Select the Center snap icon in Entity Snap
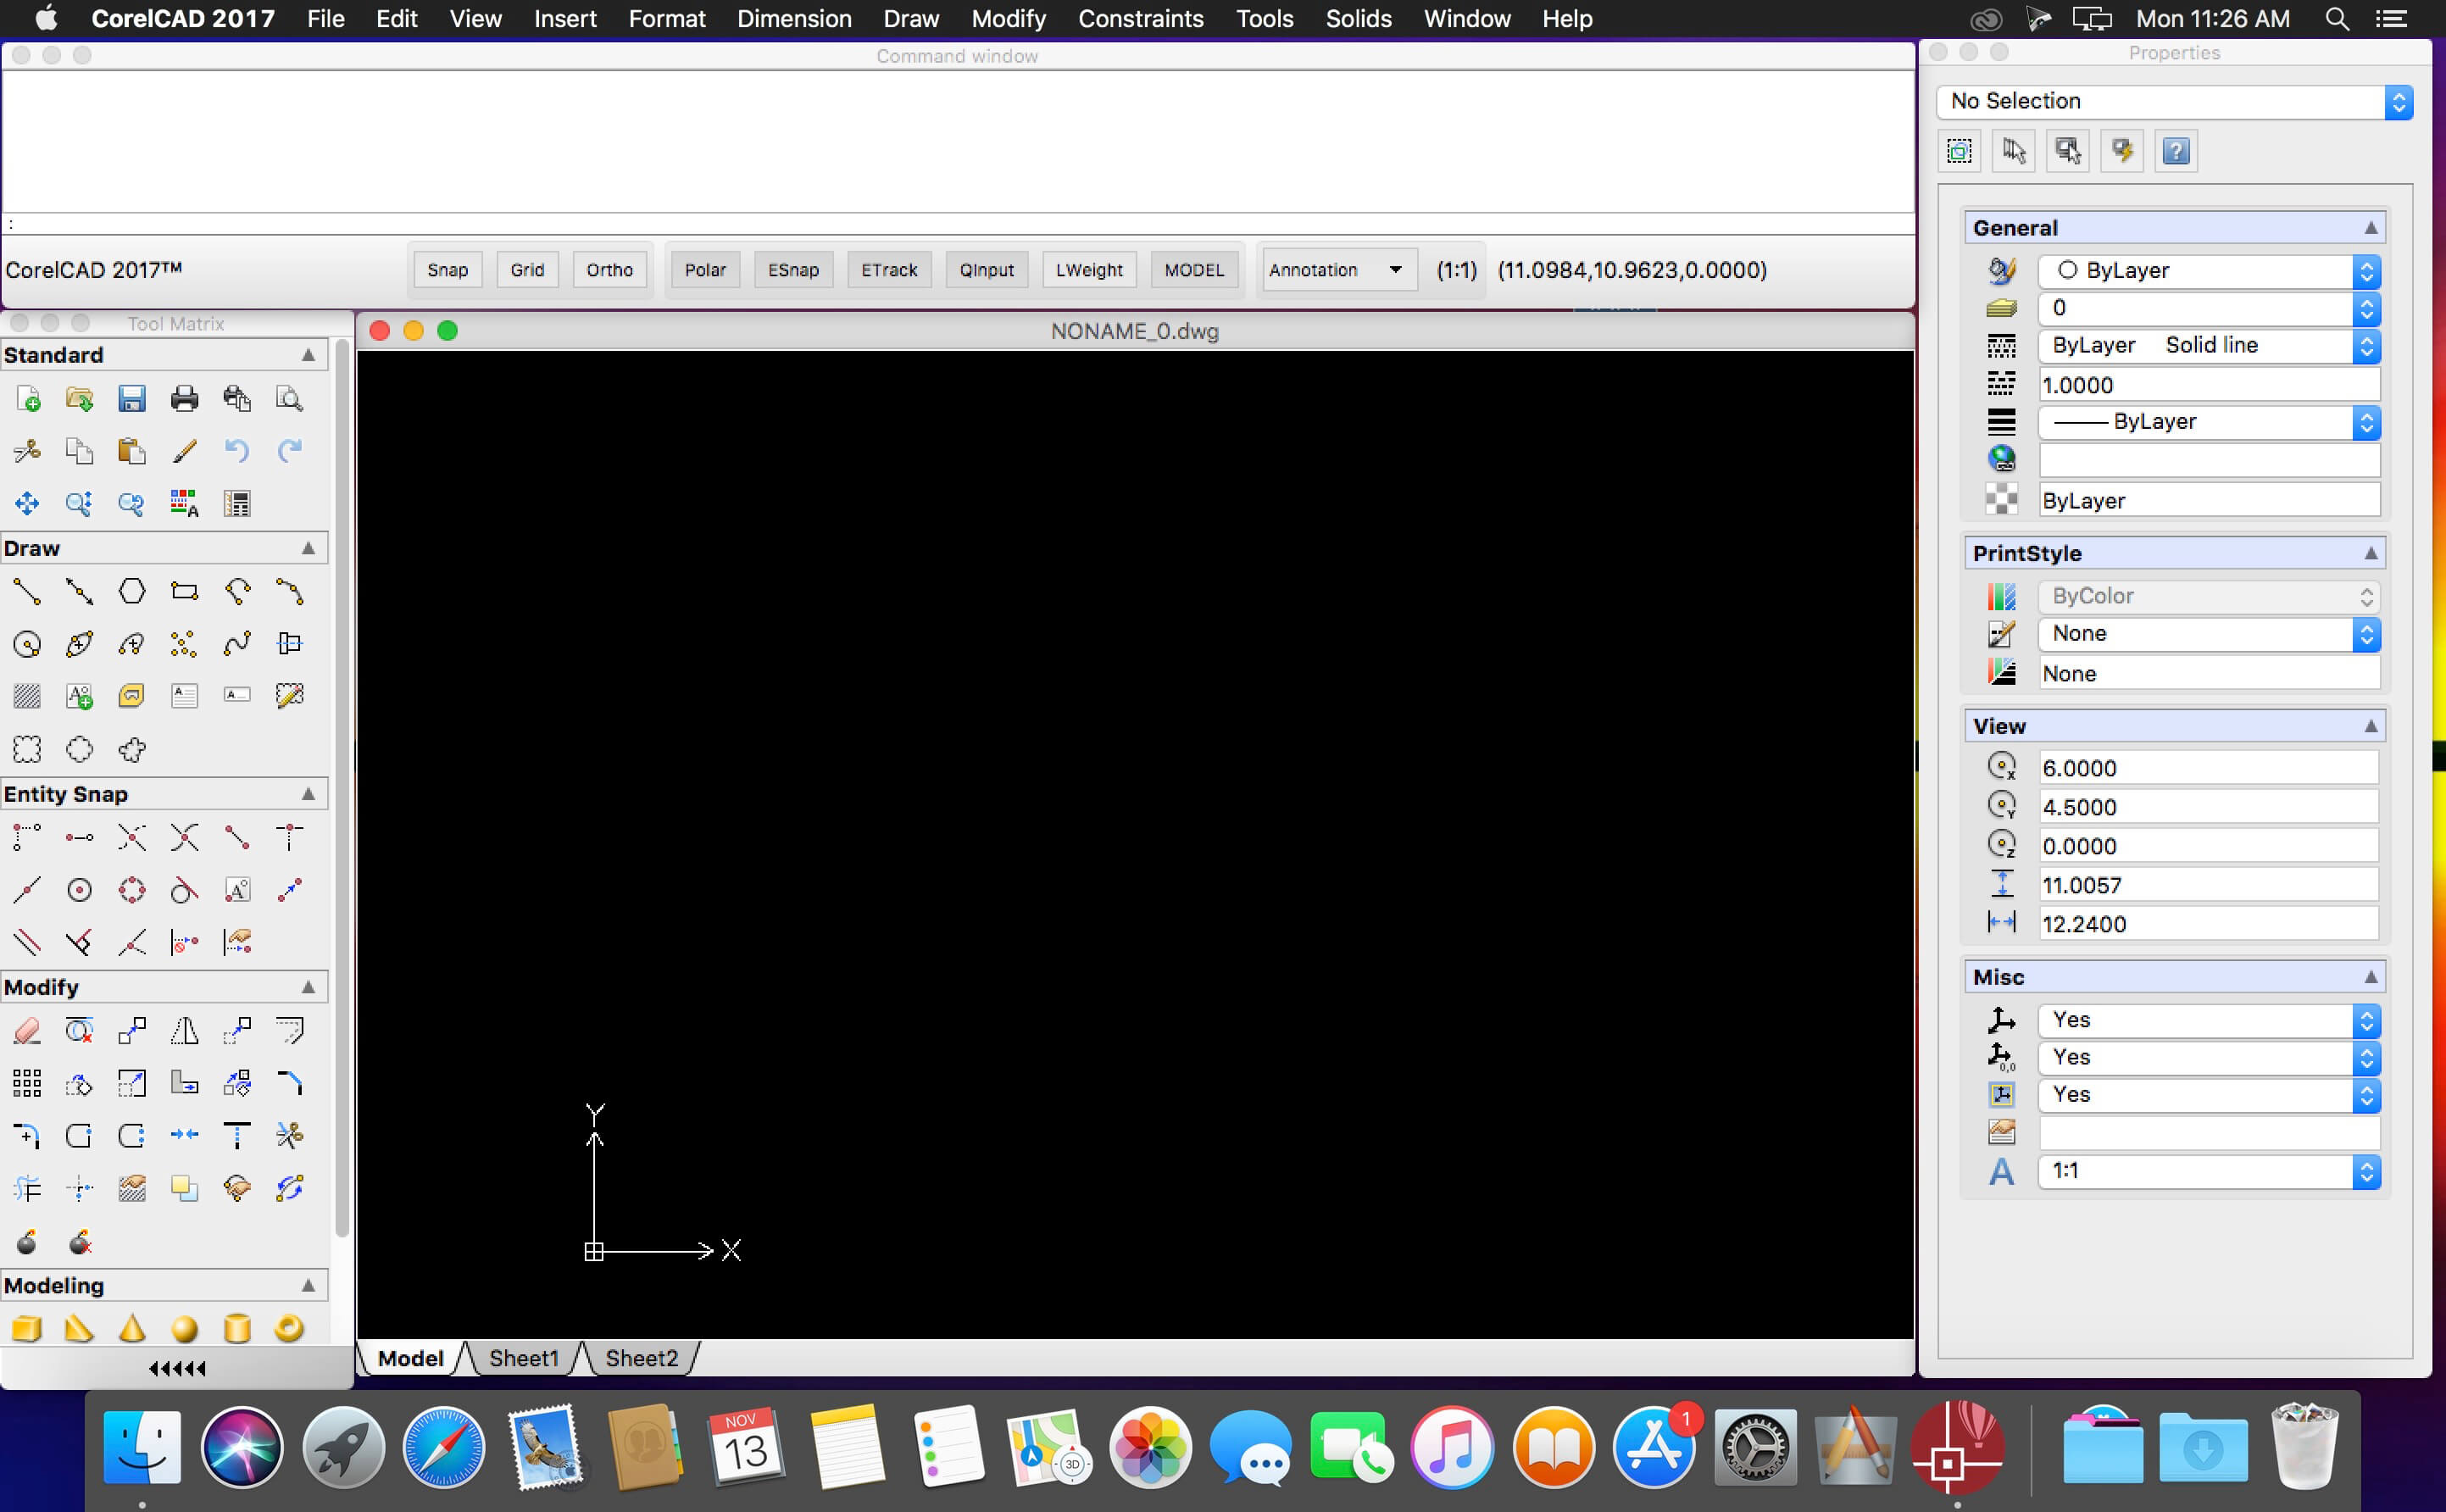This screenshot has width=2446, height=1512. point(80,890)
